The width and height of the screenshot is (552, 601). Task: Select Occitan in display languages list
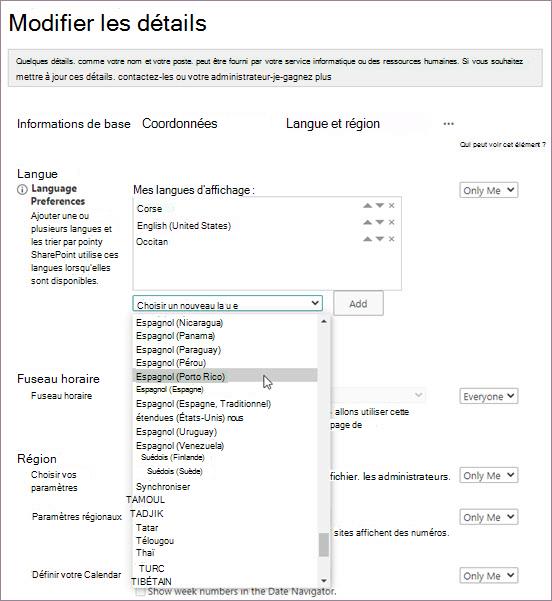(x=152, y=242)
